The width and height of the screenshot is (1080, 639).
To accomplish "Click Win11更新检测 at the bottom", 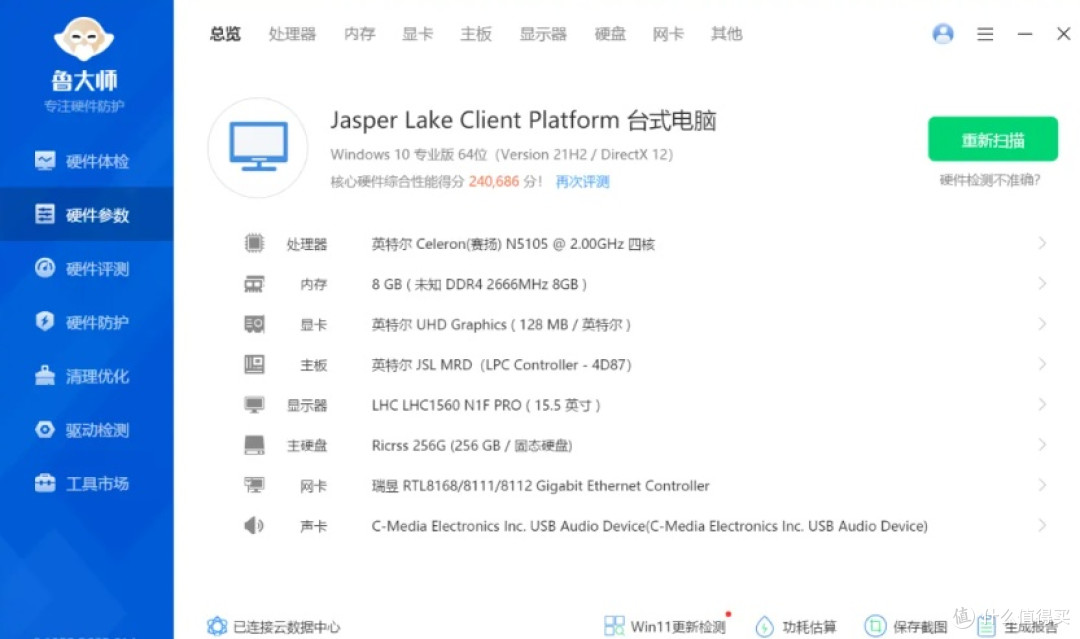I will click(665, 627).
